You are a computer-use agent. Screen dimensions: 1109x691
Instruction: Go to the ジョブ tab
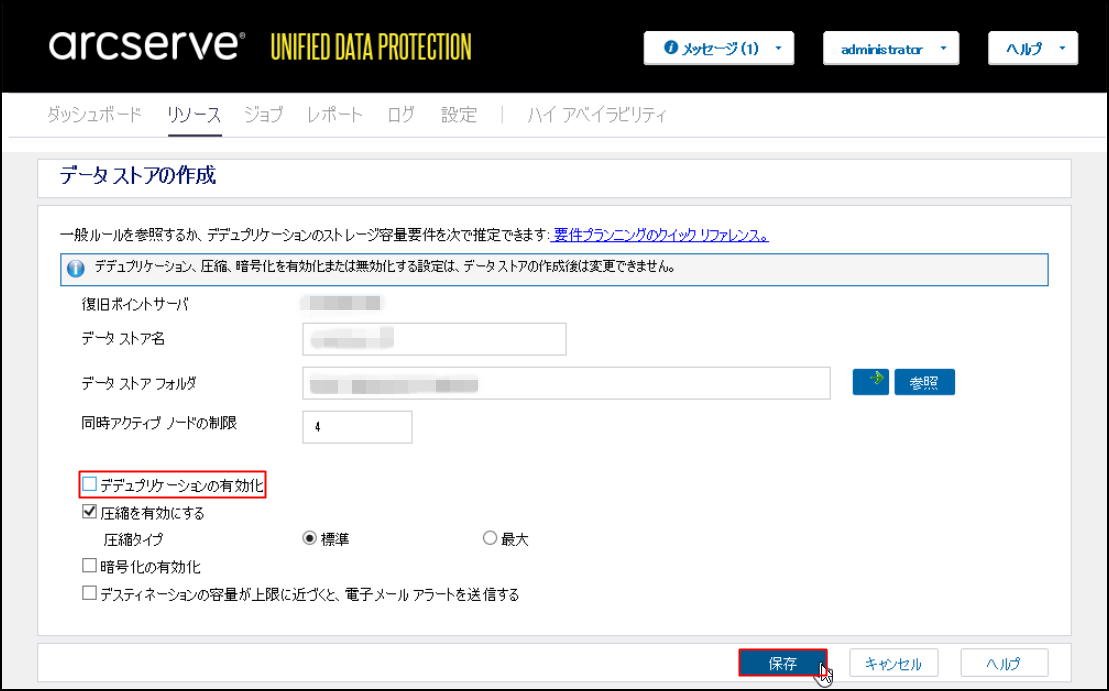coord(263,115)
